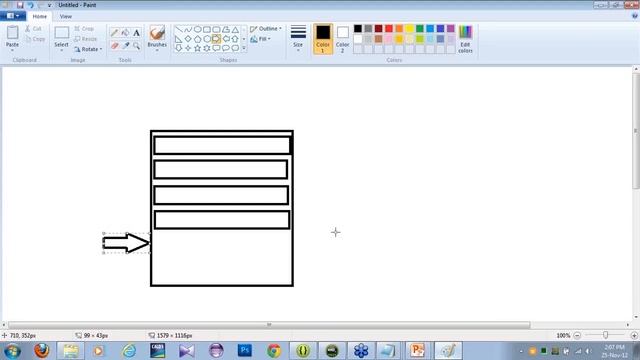640x360 pixels.
Task: Pick the purple palette swatch
Action: tap(451, 29)
